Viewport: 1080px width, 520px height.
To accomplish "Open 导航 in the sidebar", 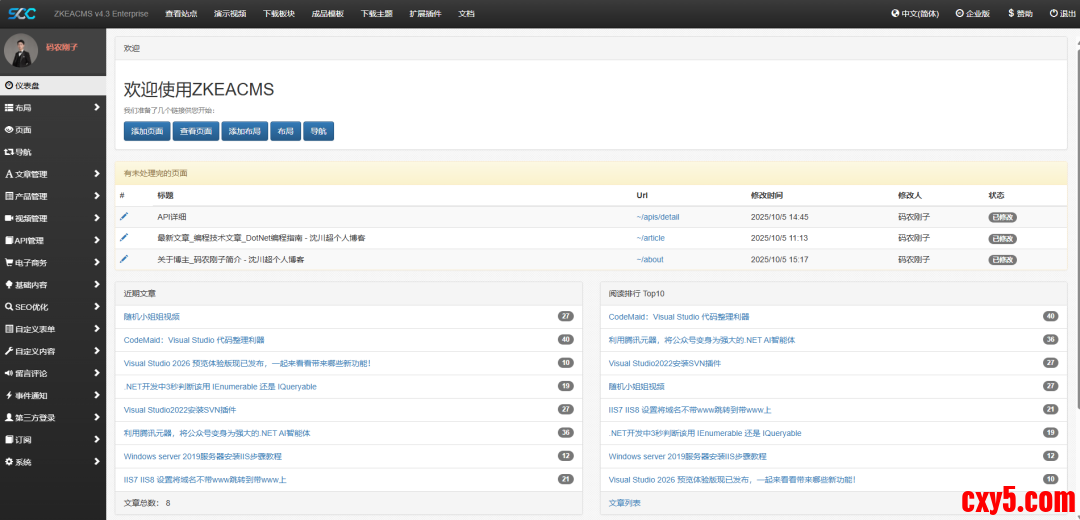I will coord(23,152).
